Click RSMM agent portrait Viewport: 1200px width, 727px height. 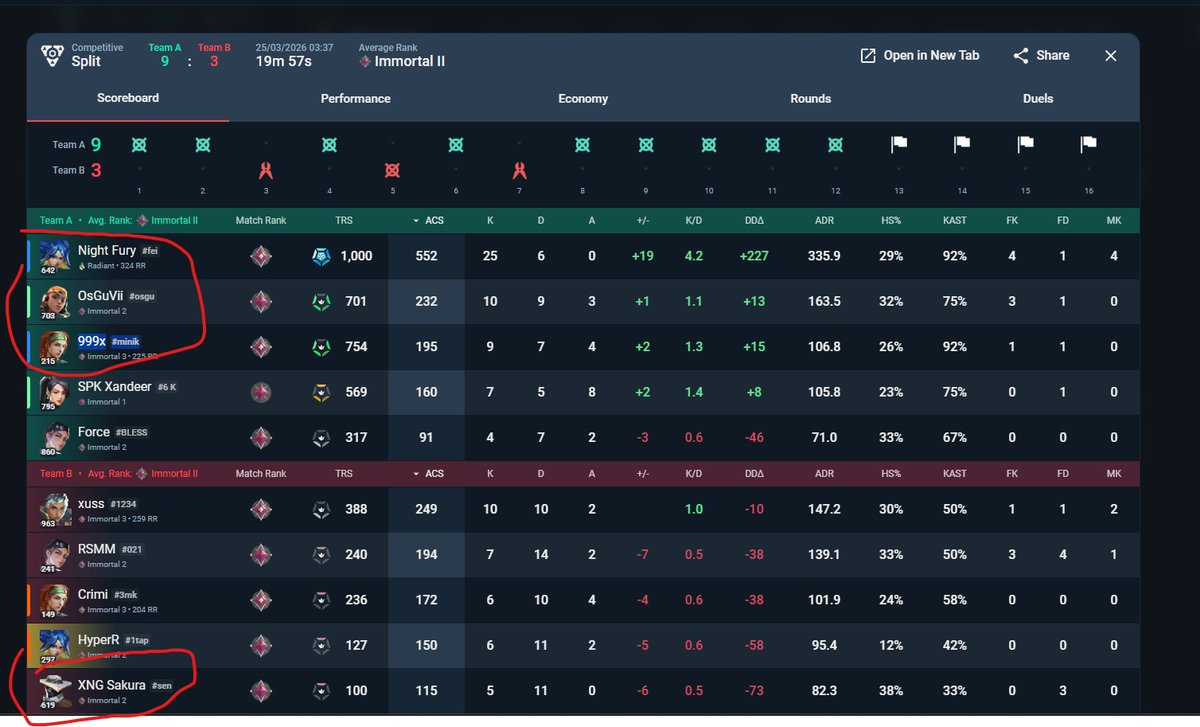click(x=53, y=555)
